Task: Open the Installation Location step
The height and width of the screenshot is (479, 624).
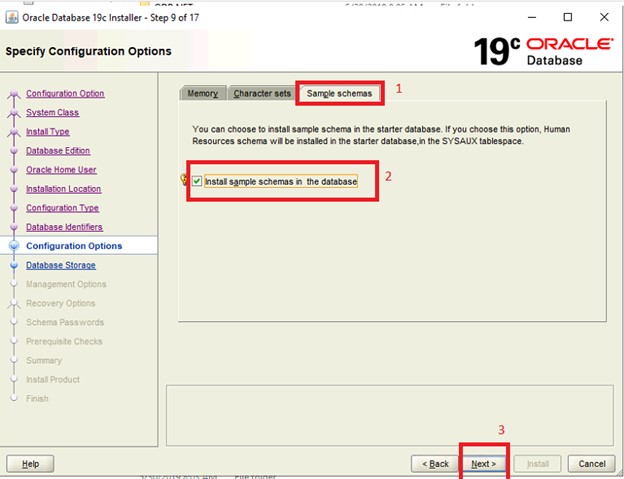Action: (63, 189)
